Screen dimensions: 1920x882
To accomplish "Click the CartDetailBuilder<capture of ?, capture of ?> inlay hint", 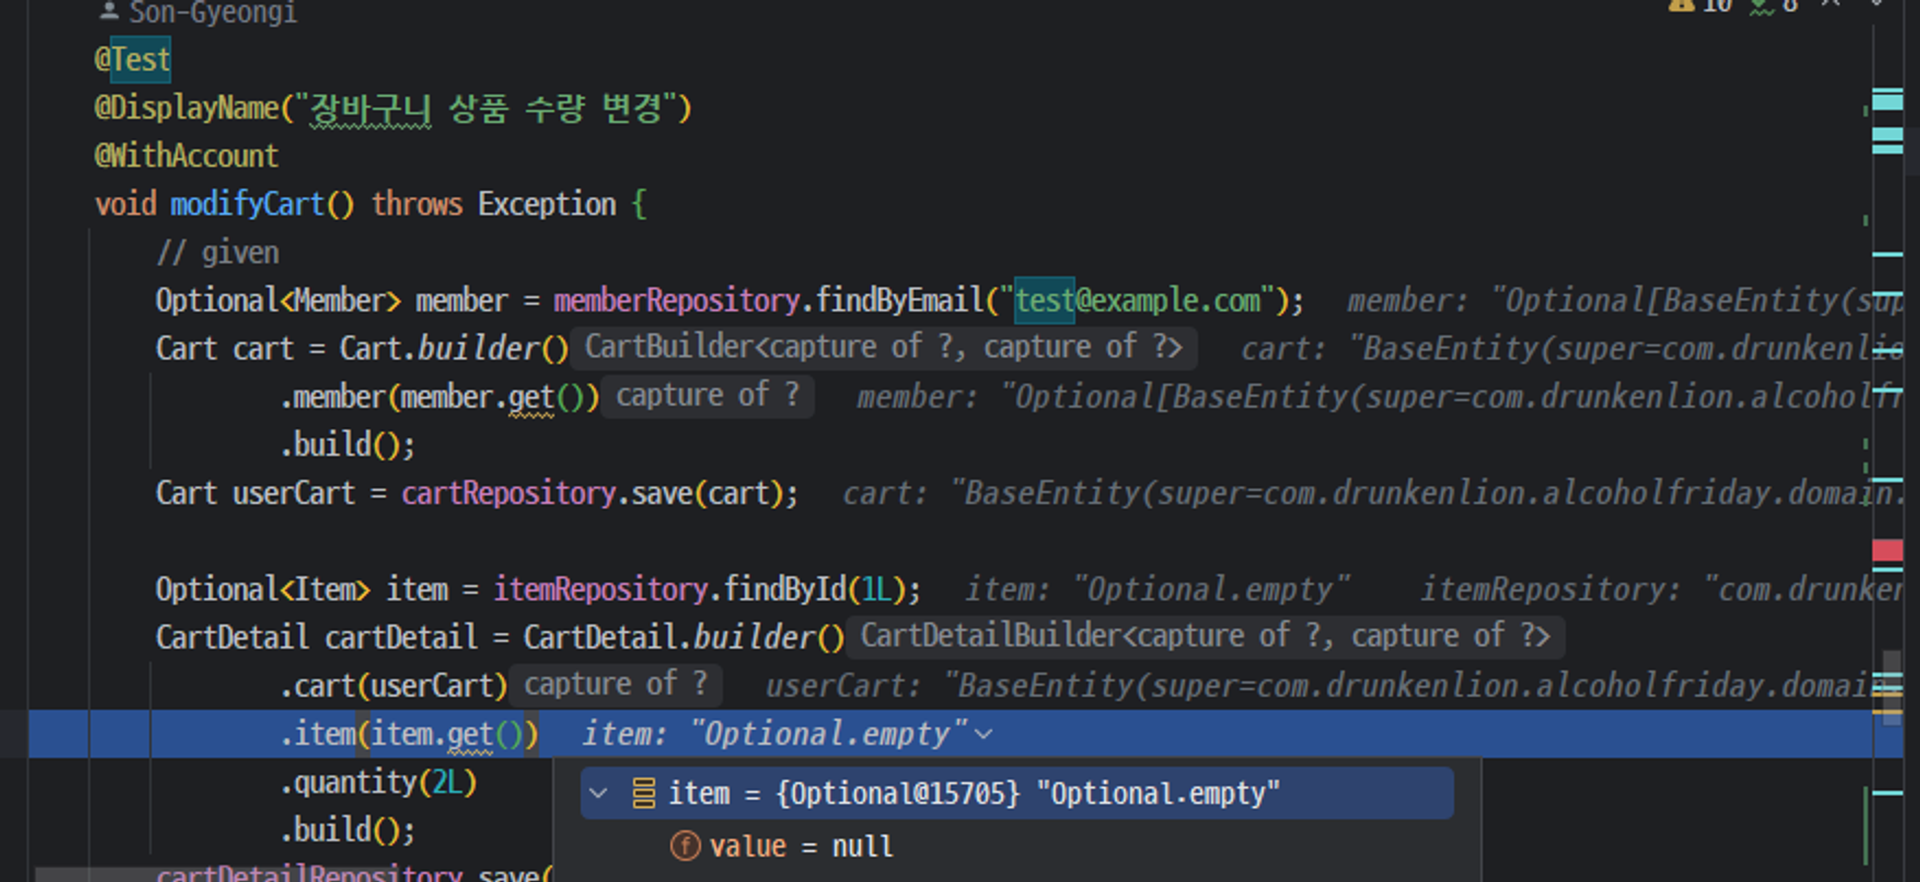I will (1205, 636).
